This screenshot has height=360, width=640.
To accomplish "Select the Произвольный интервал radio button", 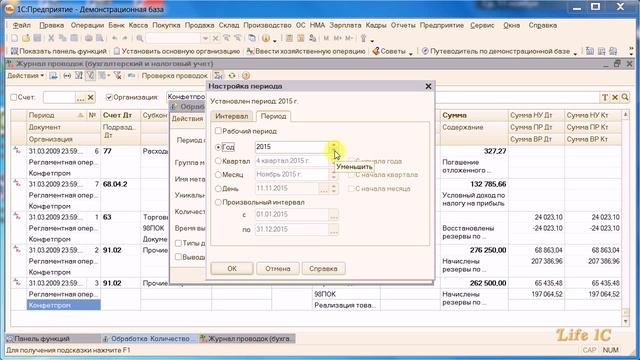I will pos(218,202).
